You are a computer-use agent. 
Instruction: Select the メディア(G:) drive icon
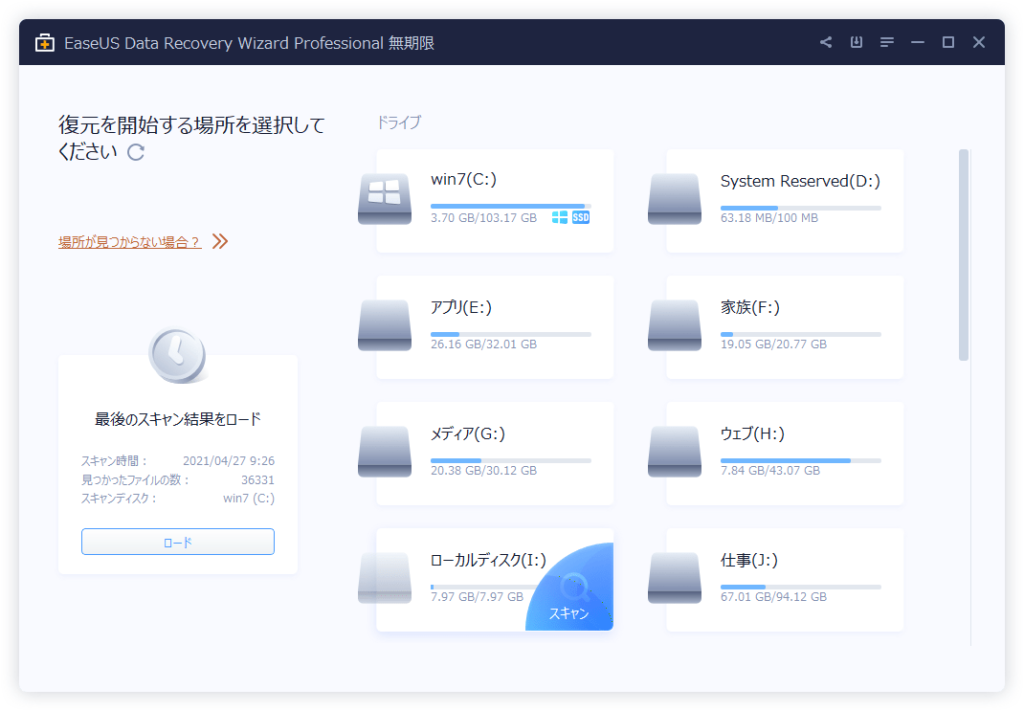pyautogui.click(x=385, y=452)
